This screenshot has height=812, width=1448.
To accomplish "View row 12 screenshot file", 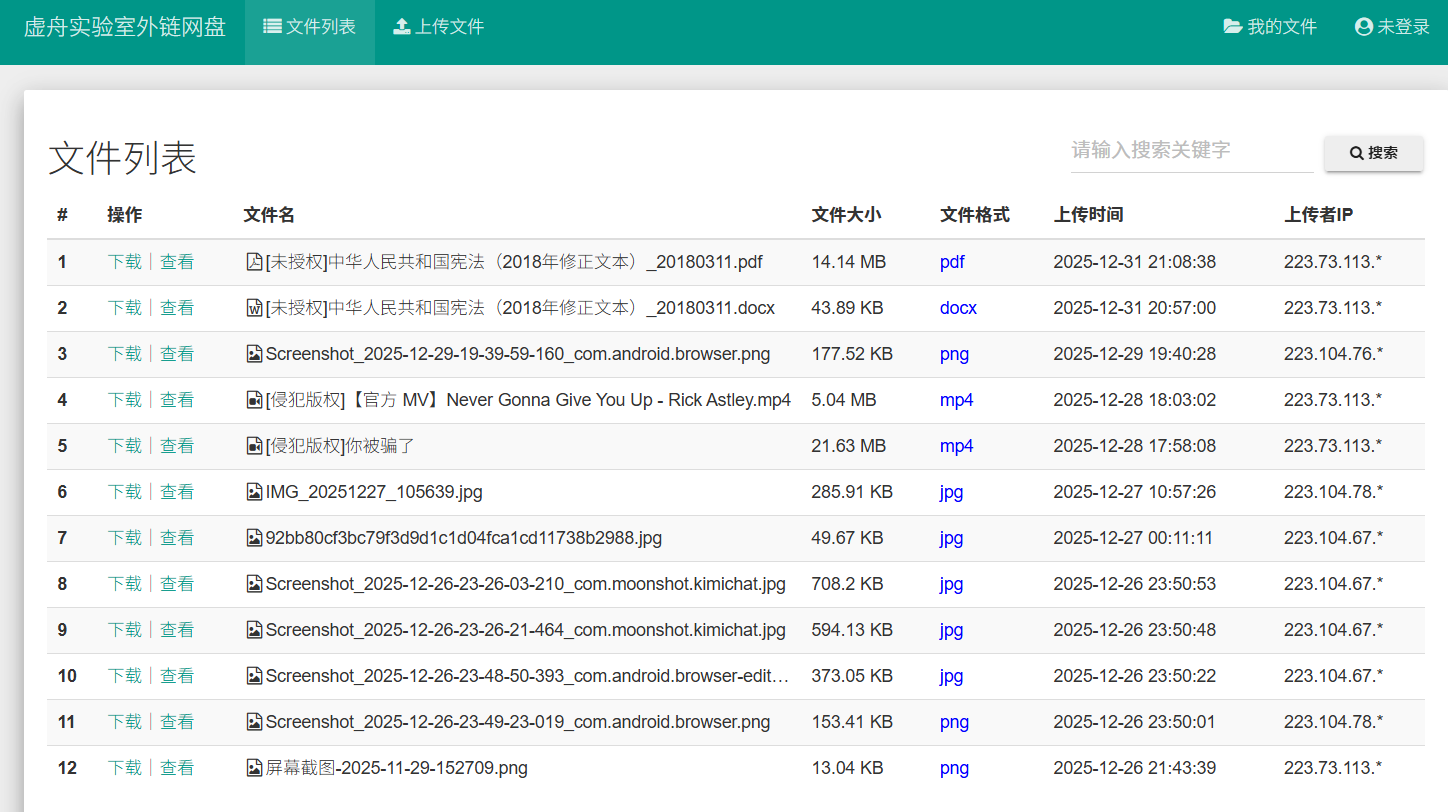I will (177, 768).
